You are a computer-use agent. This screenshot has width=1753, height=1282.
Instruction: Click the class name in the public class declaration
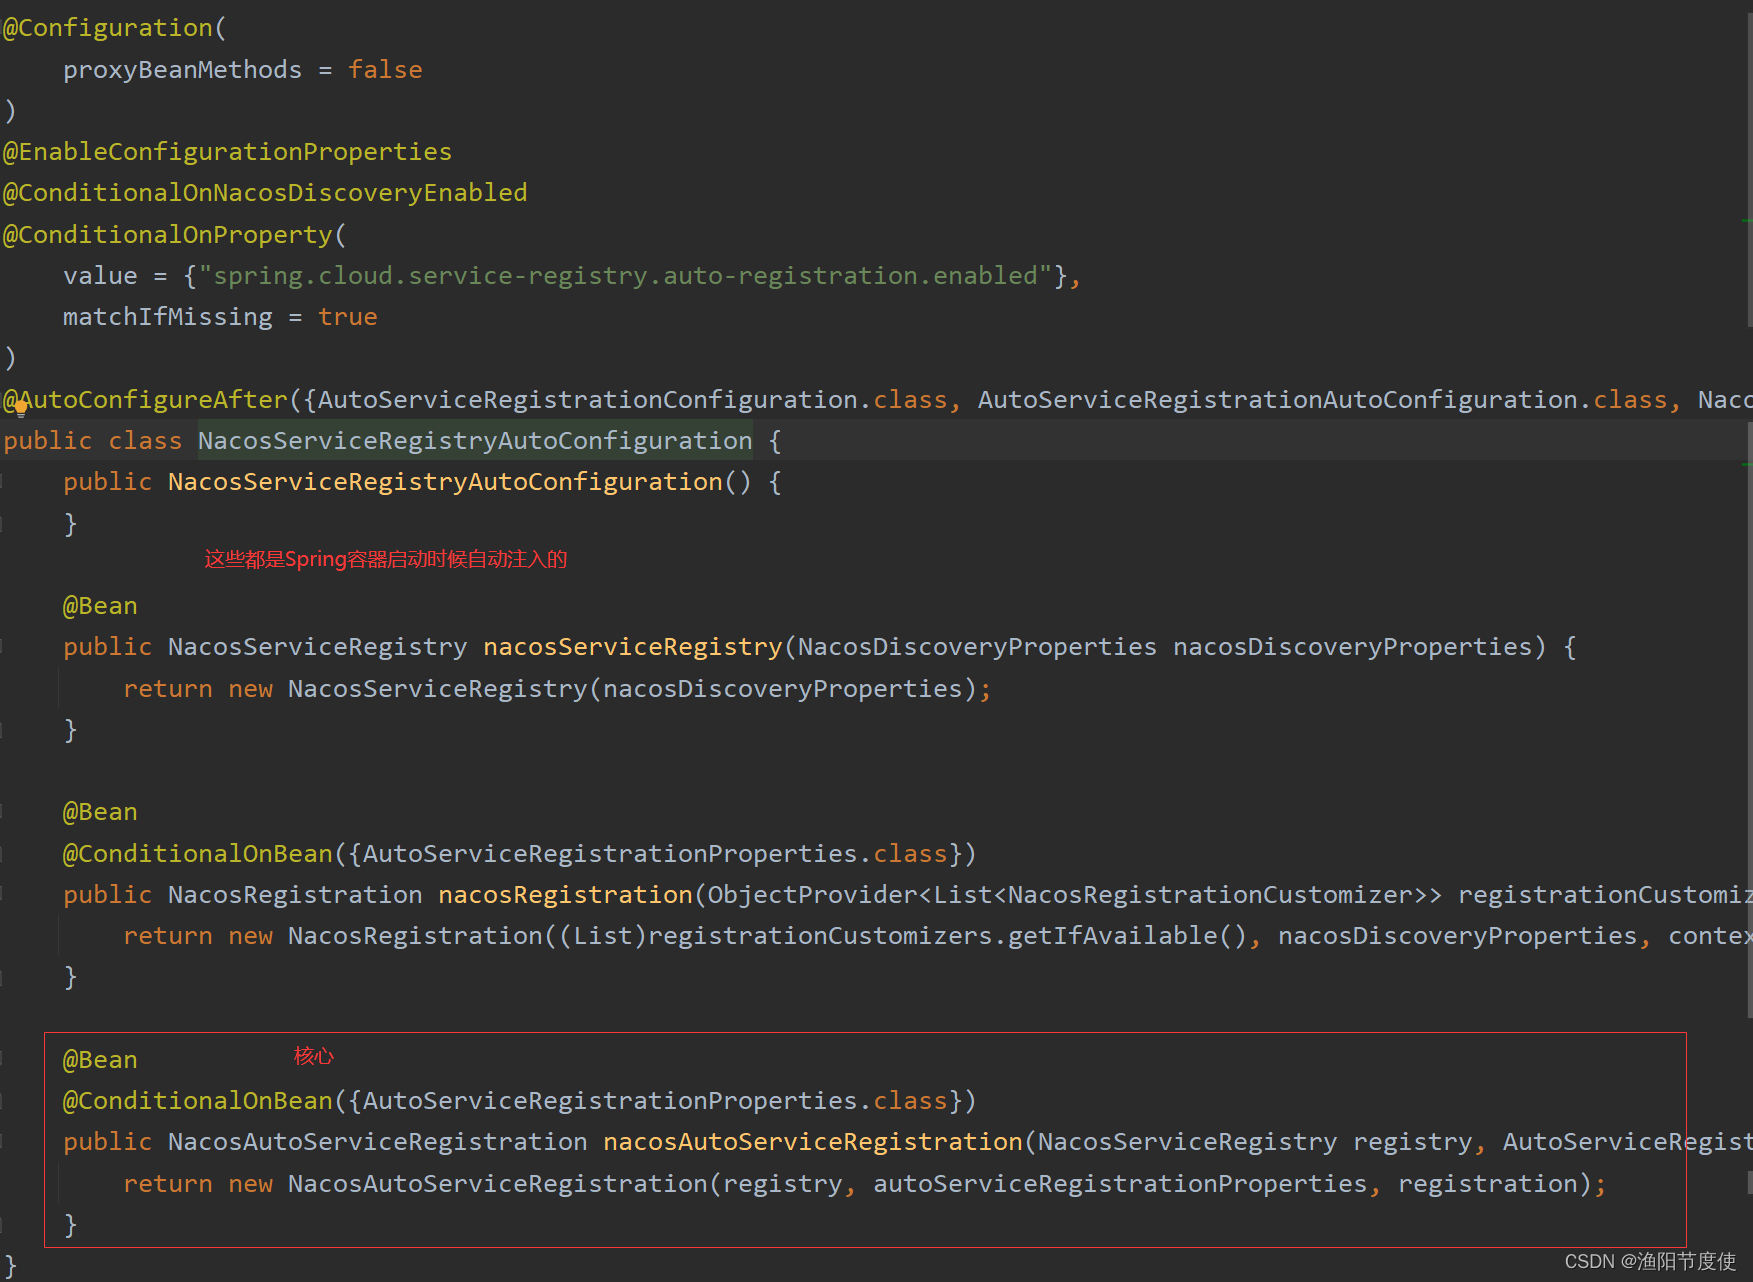[x=475, y=441]
